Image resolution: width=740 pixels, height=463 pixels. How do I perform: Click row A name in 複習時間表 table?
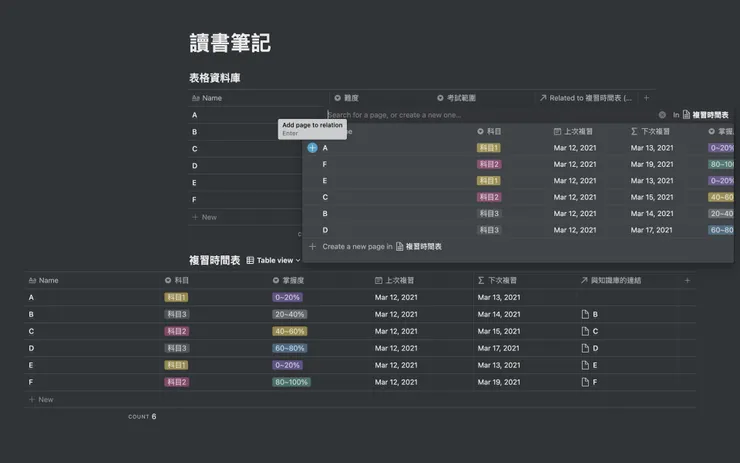point(31,297)
